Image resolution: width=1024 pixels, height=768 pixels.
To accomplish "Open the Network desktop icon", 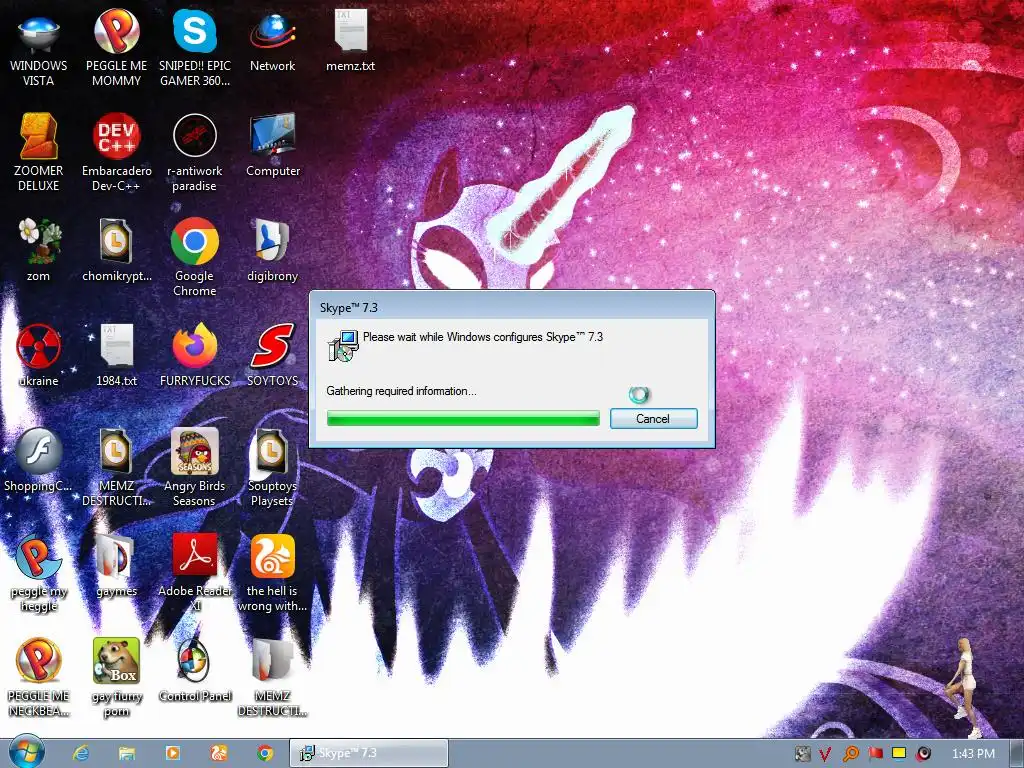I will click(x=272, y=42).
